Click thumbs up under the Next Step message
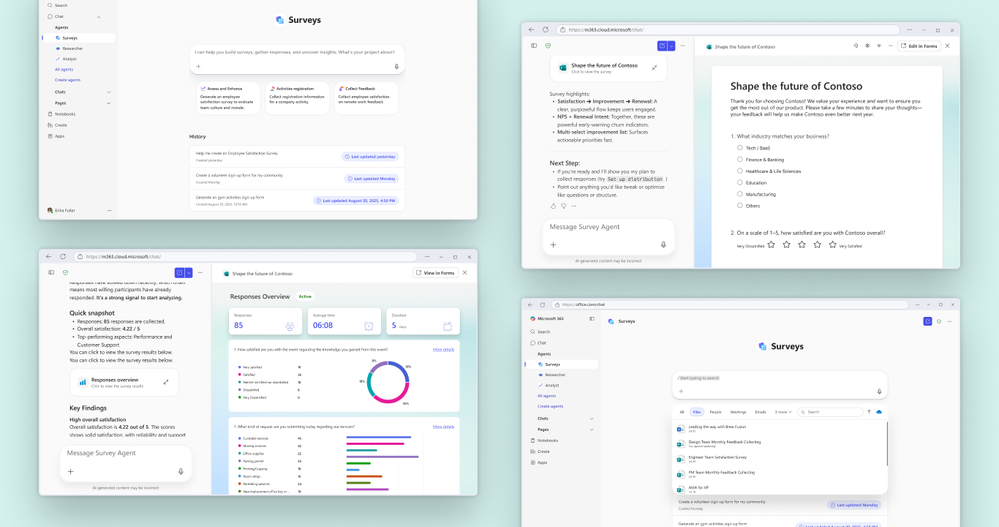Screen dimensions: 999x527 click(553, 206)
